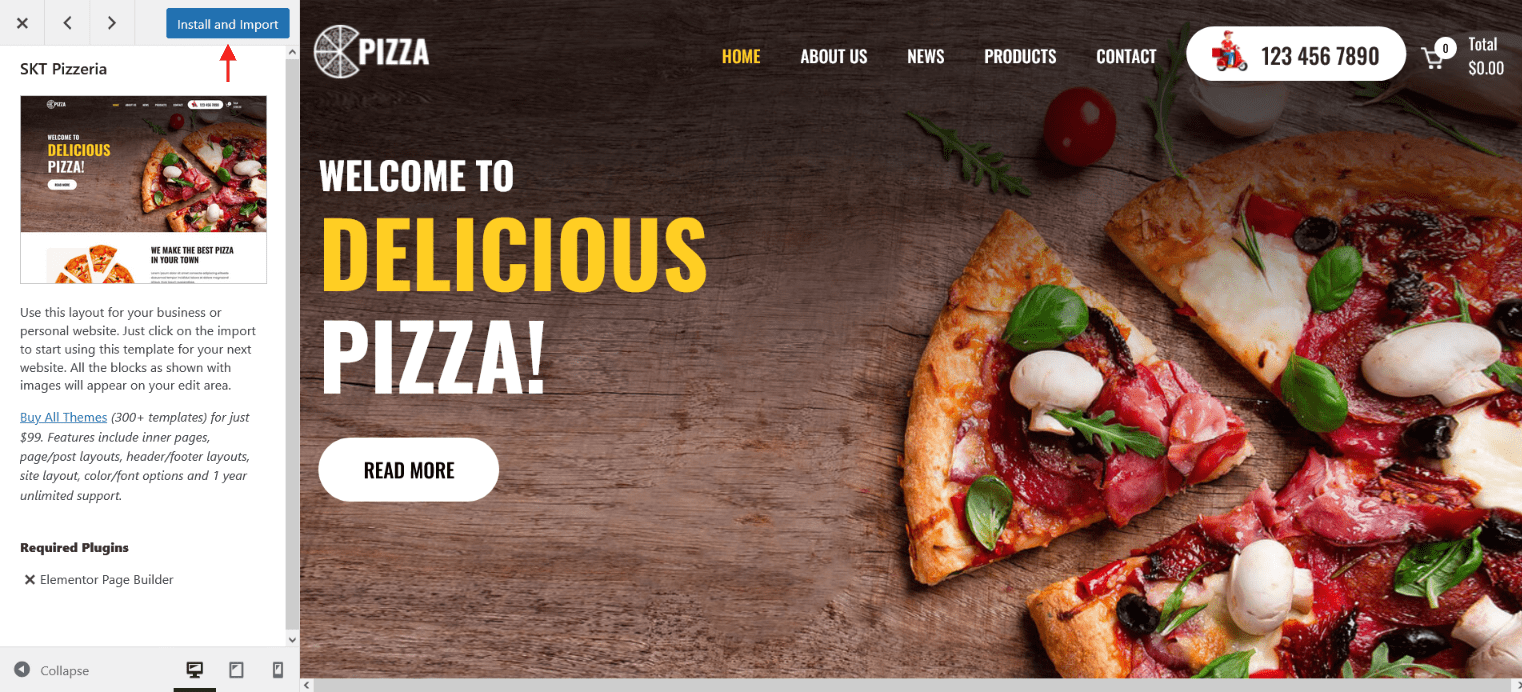1522x692 pixels.
Task: Switch to tablet preview mode
Action: tap(236, 670)
